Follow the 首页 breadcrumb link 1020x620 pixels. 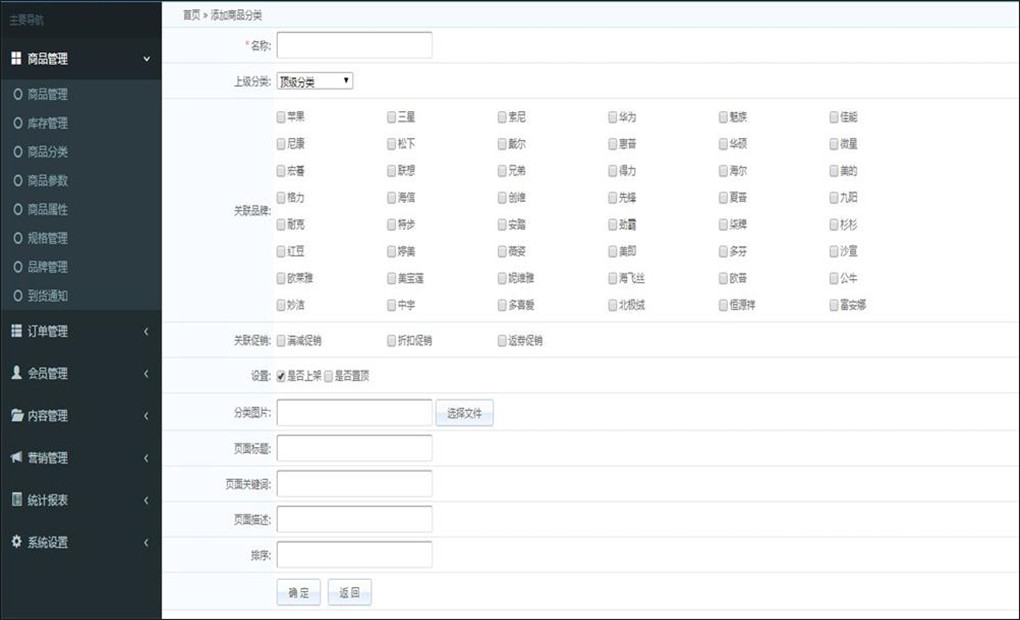pos(191,15)
